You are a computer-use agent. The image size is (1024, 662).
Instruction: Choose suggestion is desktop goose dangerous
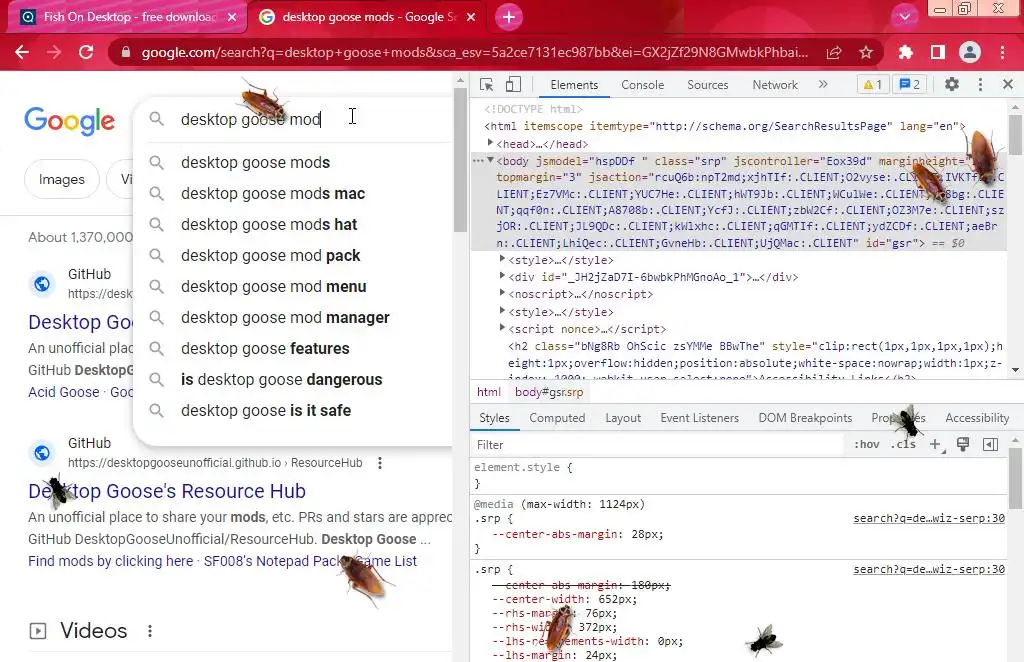point(281,379)
